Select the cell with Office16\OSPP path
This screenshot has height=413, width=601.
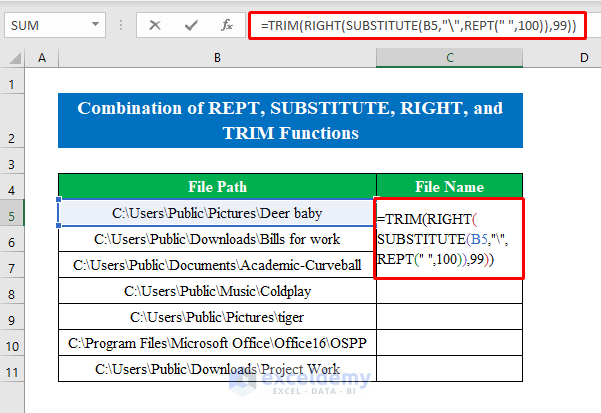click(x=217, y=343)
